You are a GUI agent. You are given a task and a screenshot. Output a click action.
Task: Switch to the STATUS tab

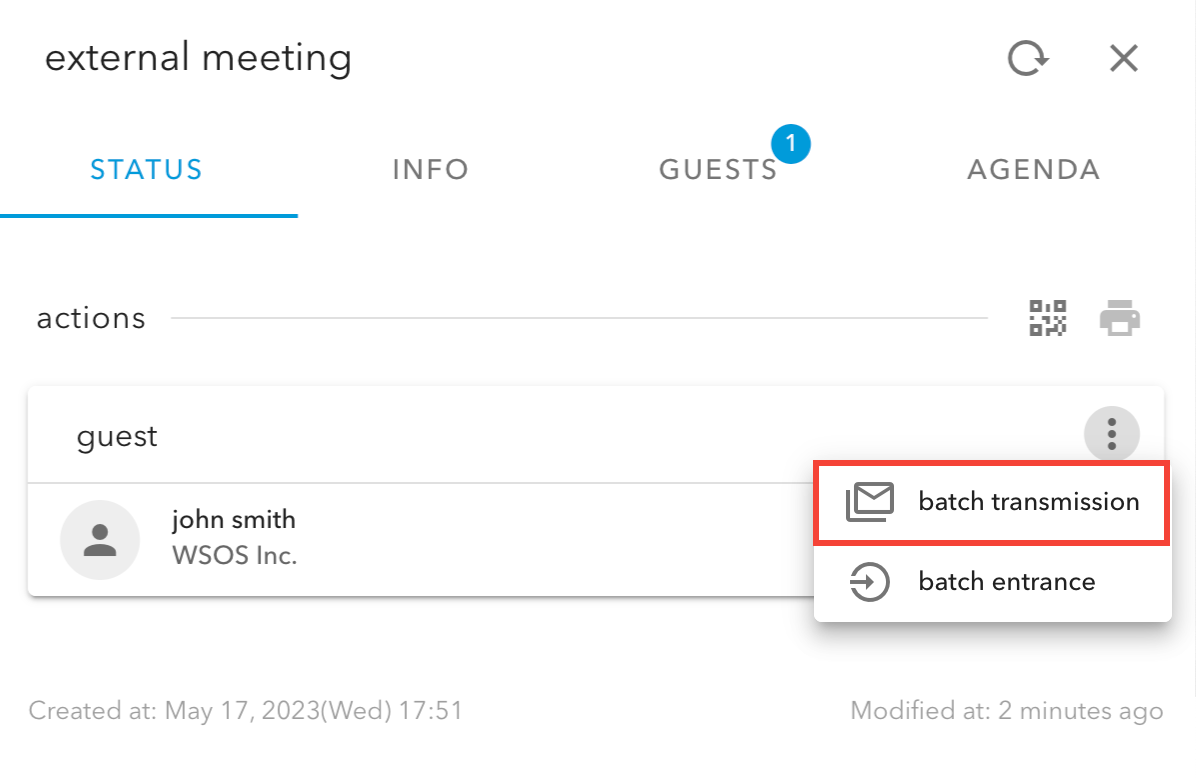[147, 170]
